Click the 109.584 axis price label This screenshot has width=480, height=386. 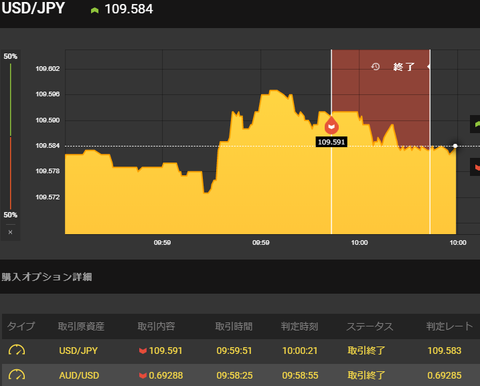[x=48, y=146]
